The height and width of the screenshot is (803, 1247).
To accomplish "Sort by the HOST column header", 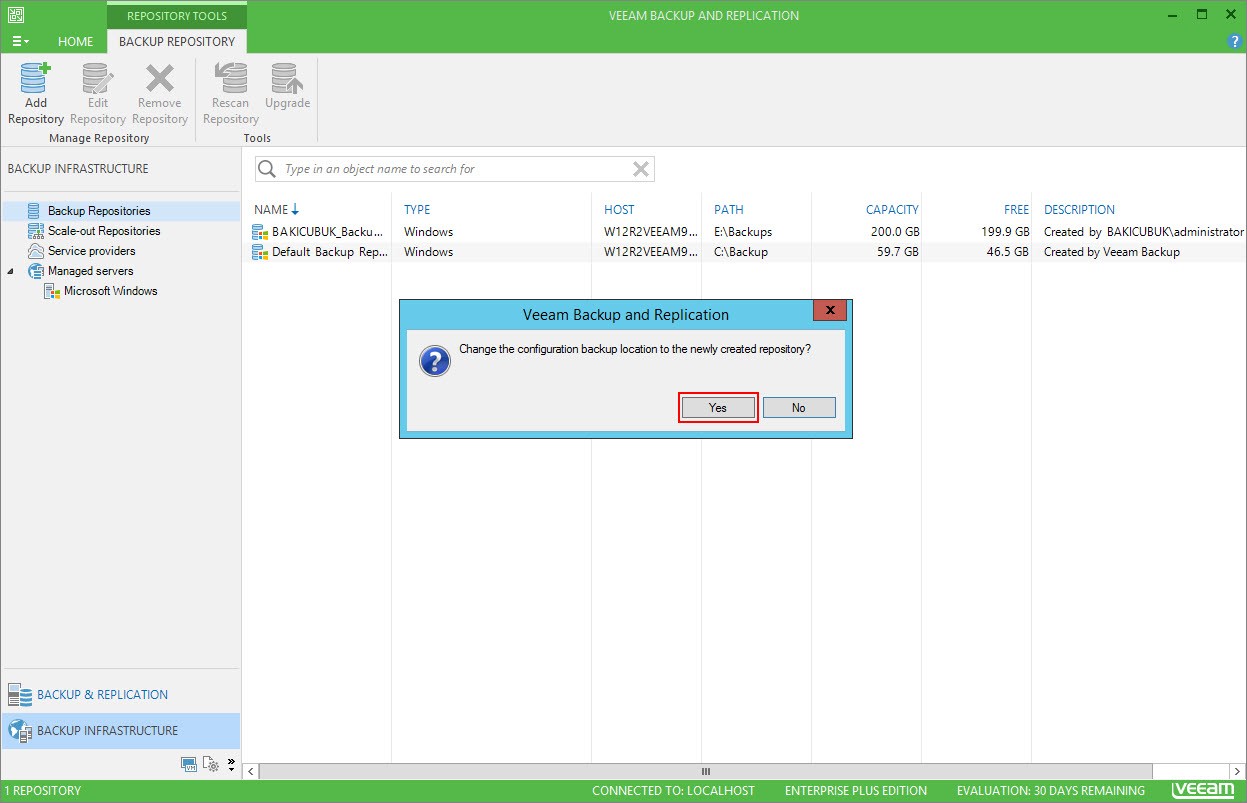I will (619, 210).
